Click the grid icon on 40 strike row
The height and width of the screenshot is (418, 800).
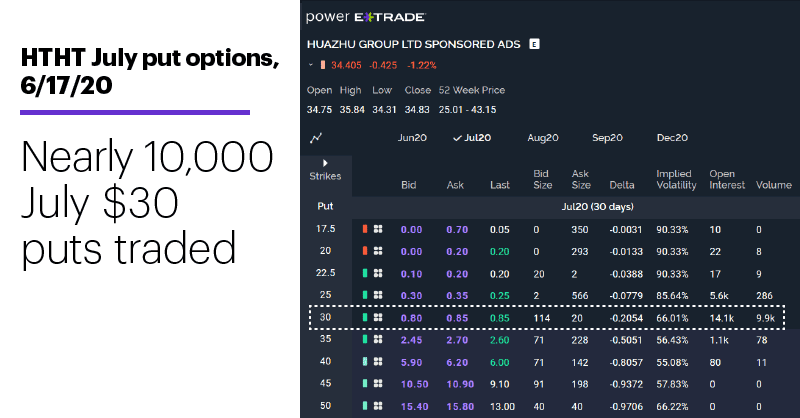[378, 361]
